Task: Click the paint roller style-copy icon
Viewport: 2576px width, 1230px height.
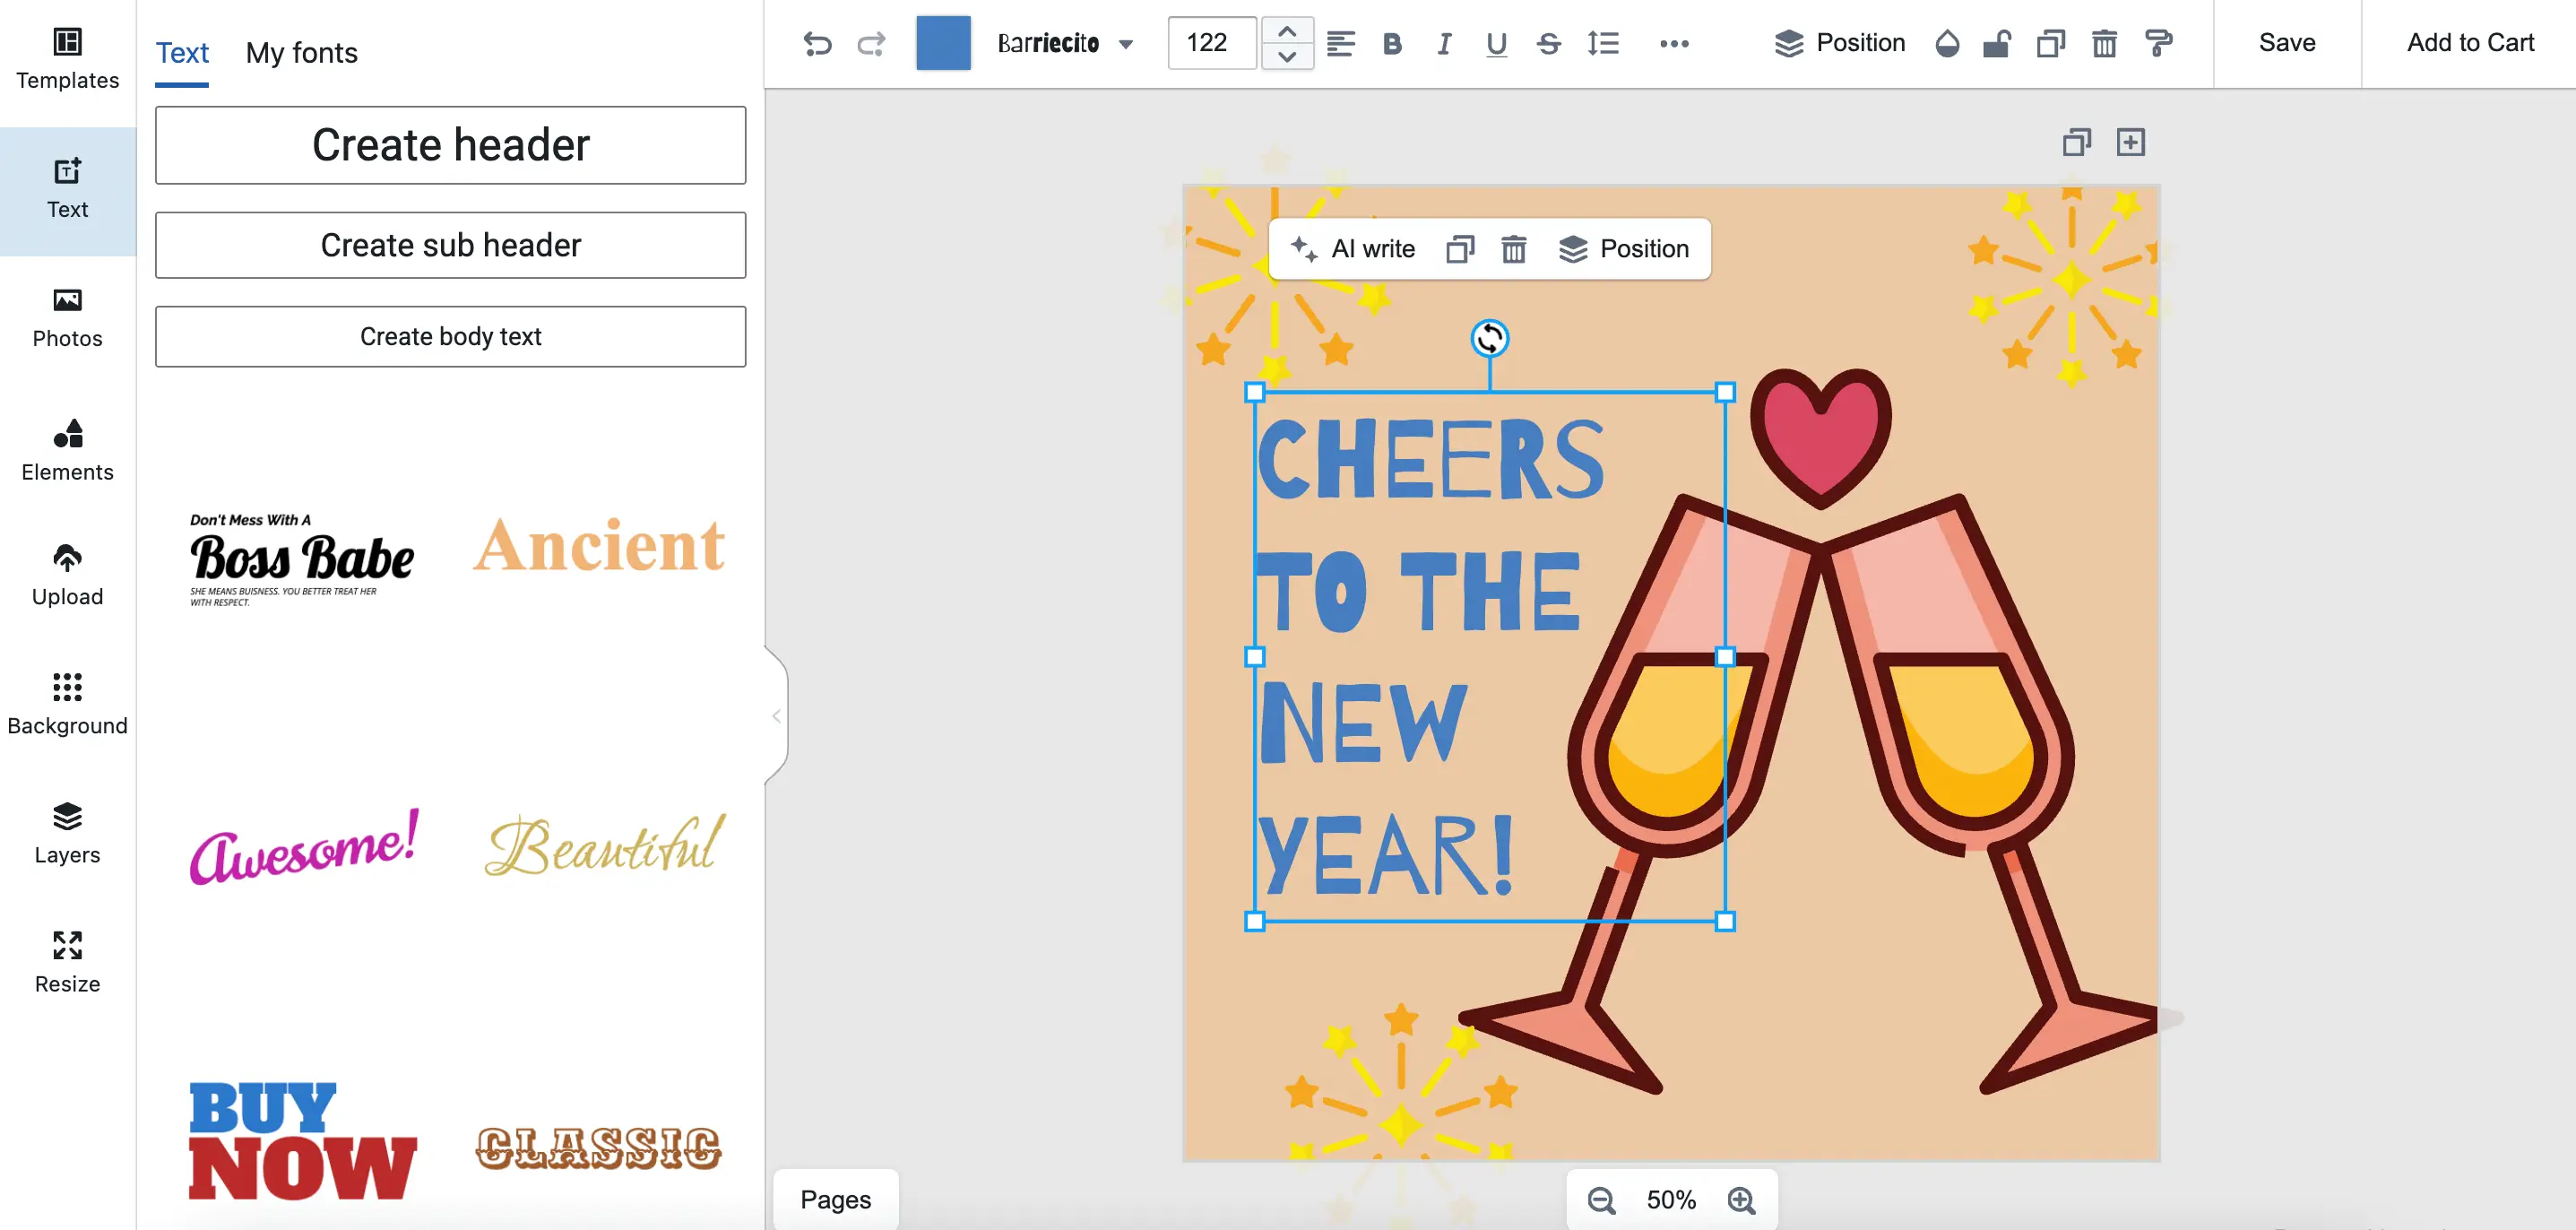Action: [x=2159, y=43]
